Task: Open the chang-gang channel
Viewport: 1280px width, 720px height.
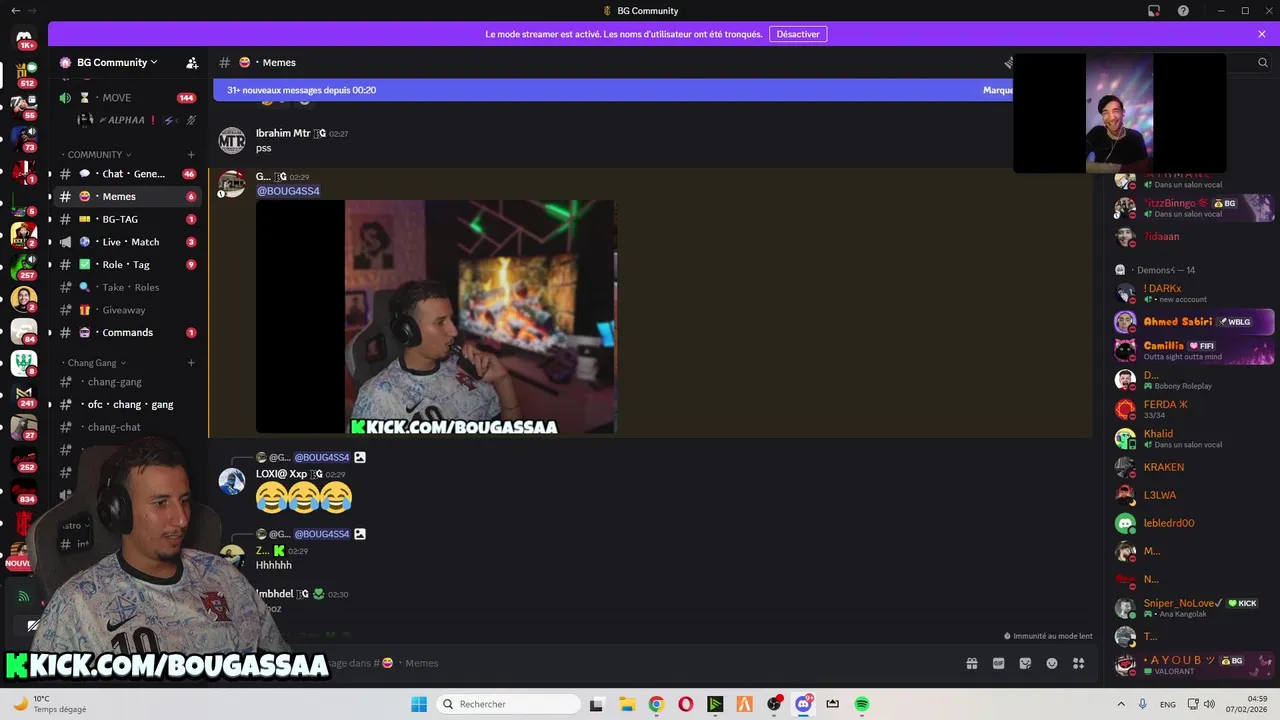Action: coord(127,382)
